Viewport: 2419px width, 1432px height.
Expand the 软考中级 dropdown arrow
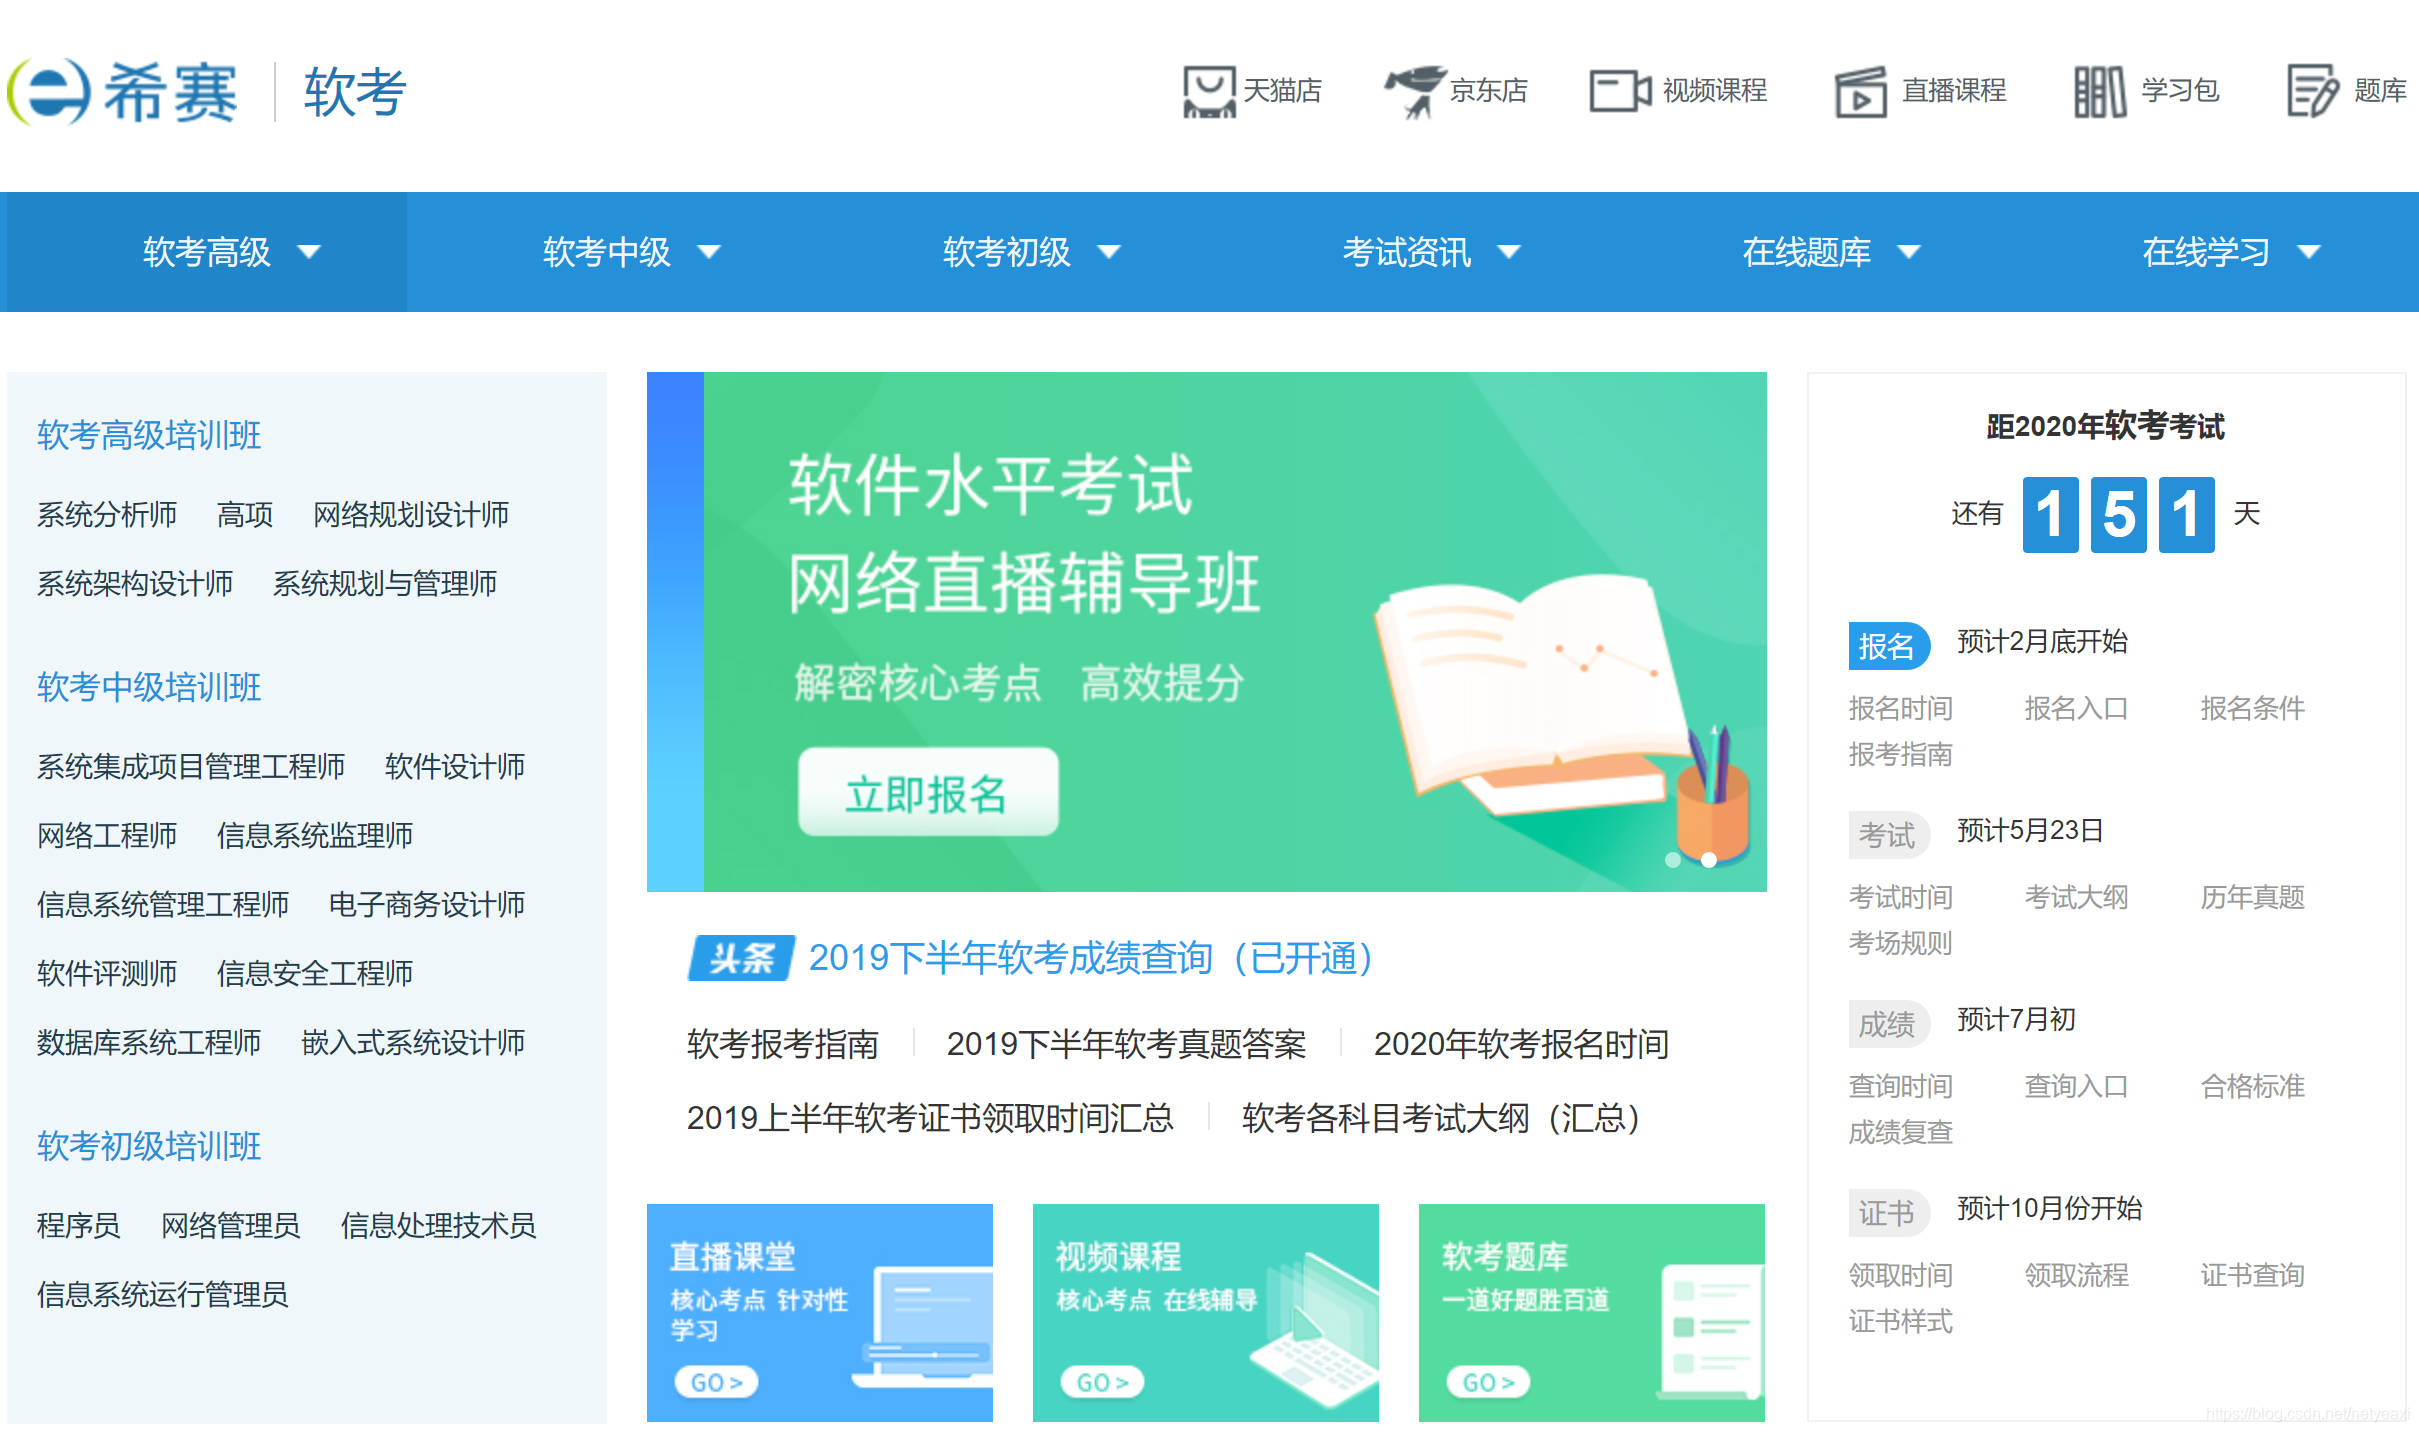(709, 252)
